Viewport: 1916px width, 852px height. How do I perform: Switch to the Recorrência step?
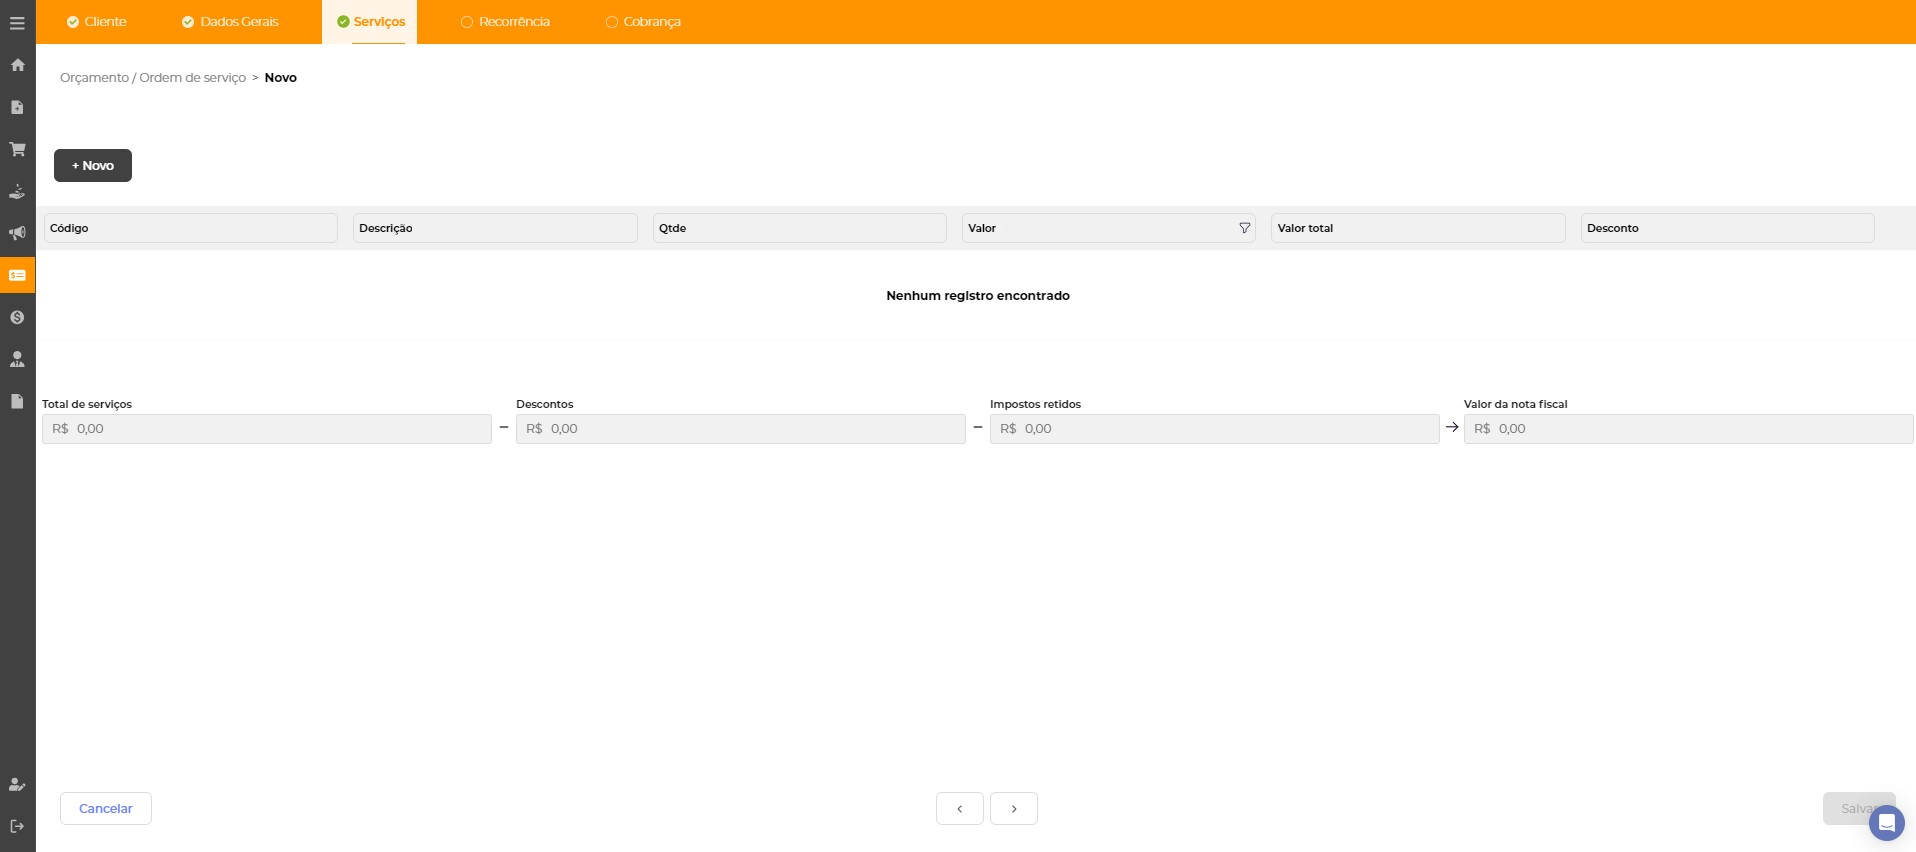pos(505,22)
